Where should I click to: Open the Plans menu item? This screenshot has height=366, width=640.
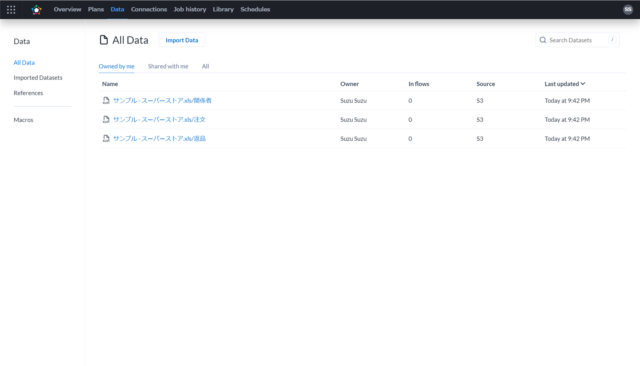pyautogui.click(x=96, y=9)
